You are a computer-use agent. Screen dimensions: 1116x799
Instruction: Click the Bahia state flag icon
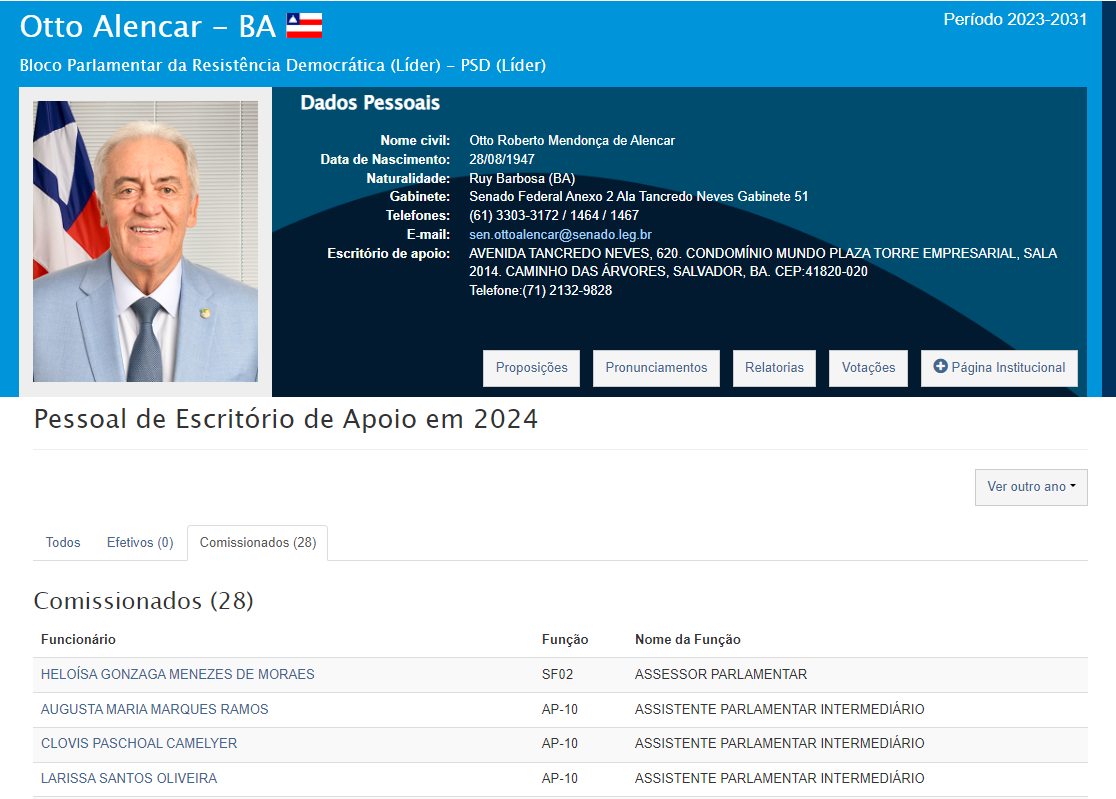[304, 26]
